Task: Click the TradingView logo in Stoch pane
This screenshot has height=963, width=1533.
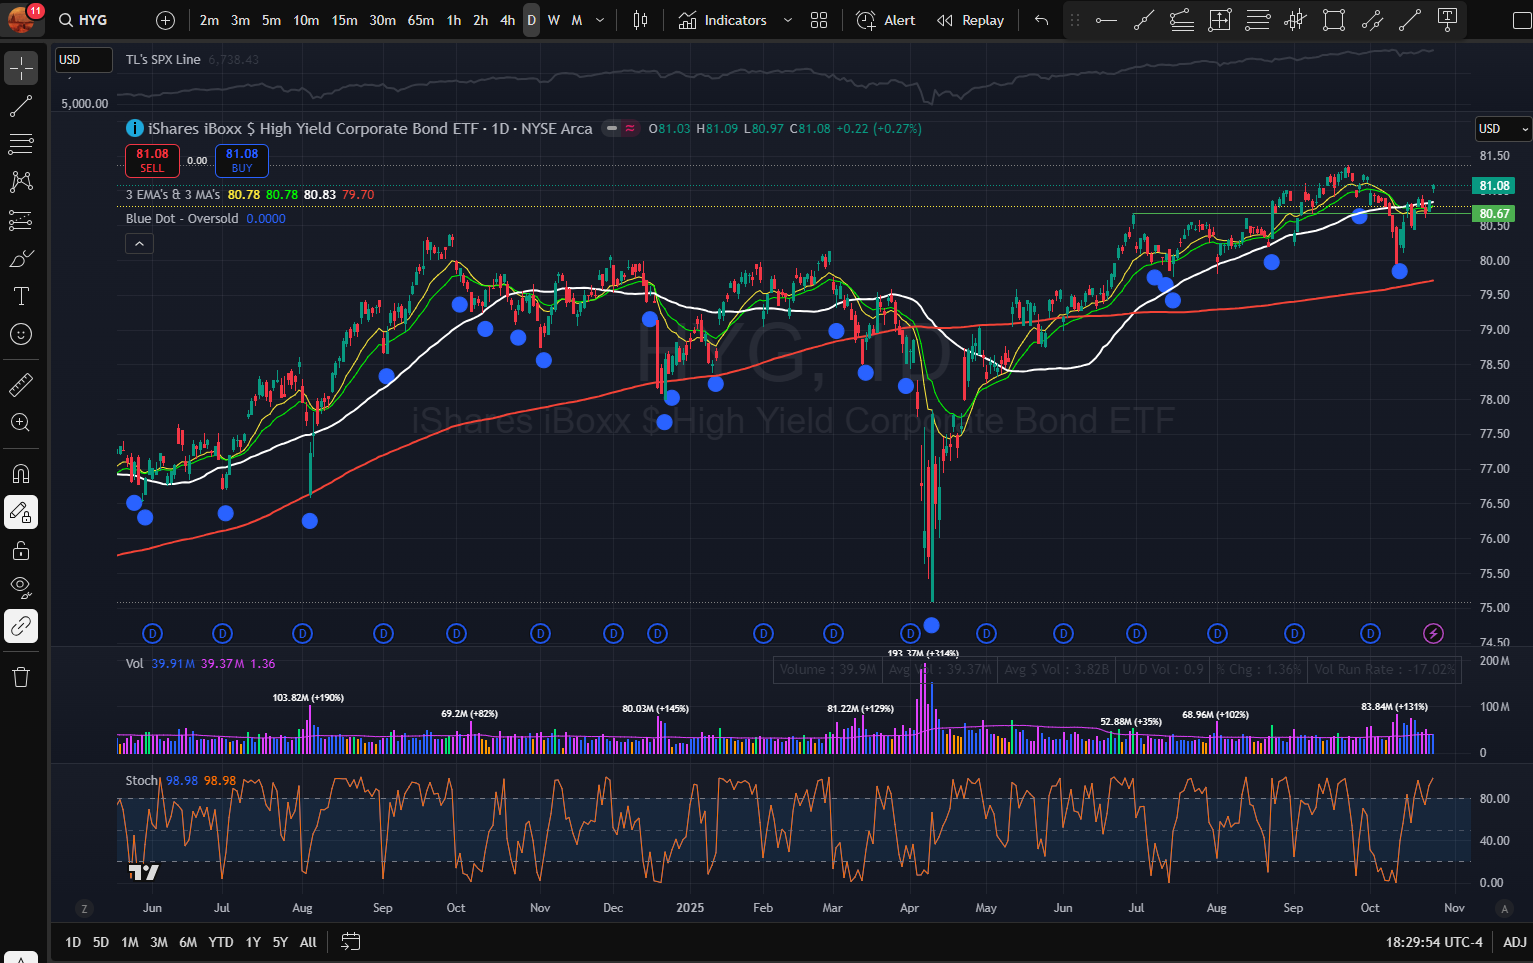Action: pyautogui.click(x=144, y=872)
